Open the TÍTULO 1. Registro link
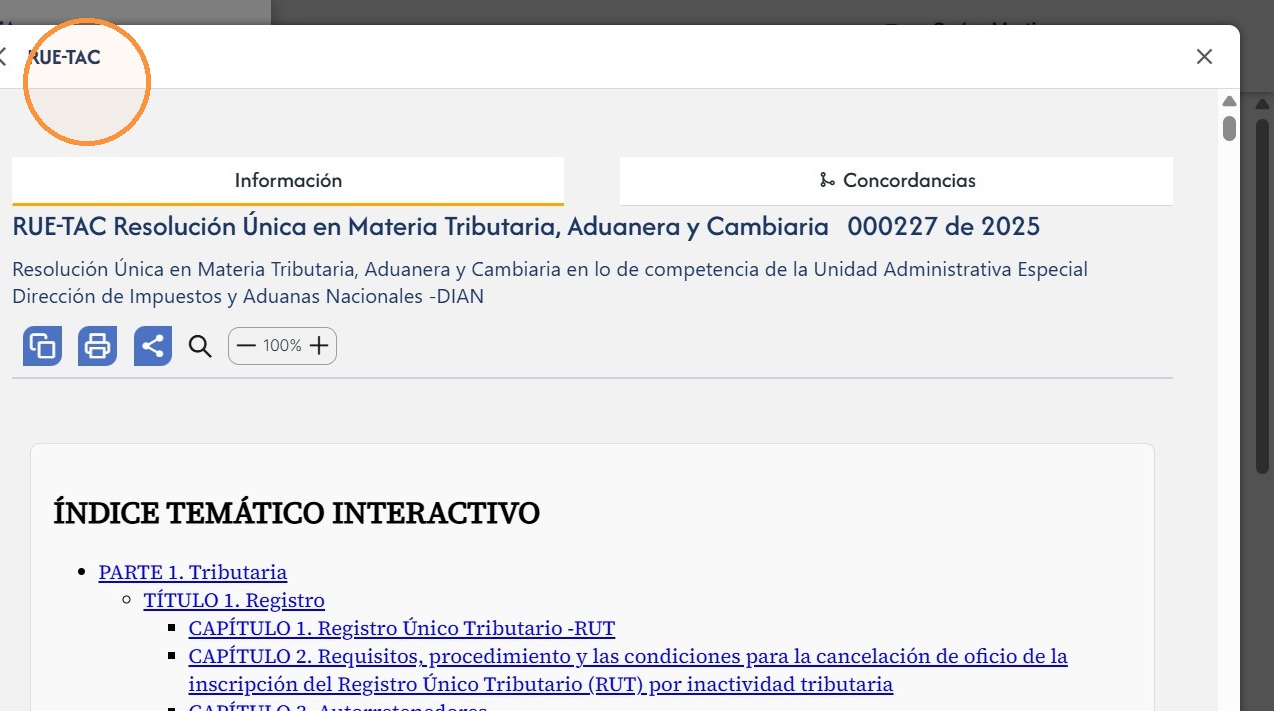1274x711 pixels. (234, 600)
